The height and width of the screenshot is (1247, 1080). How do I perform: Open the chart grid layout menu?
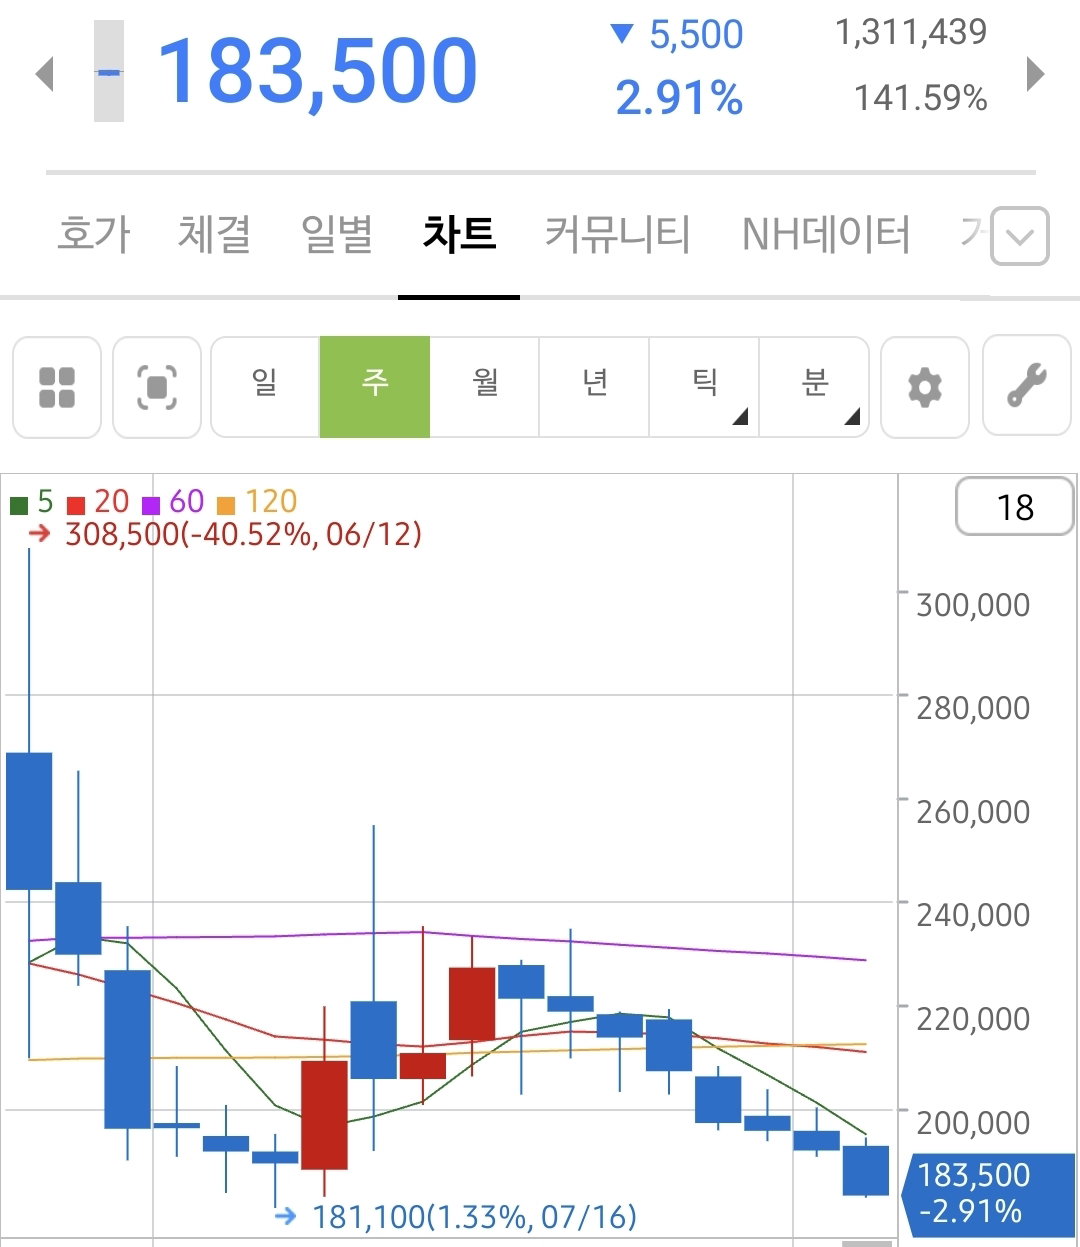[57, 387]
